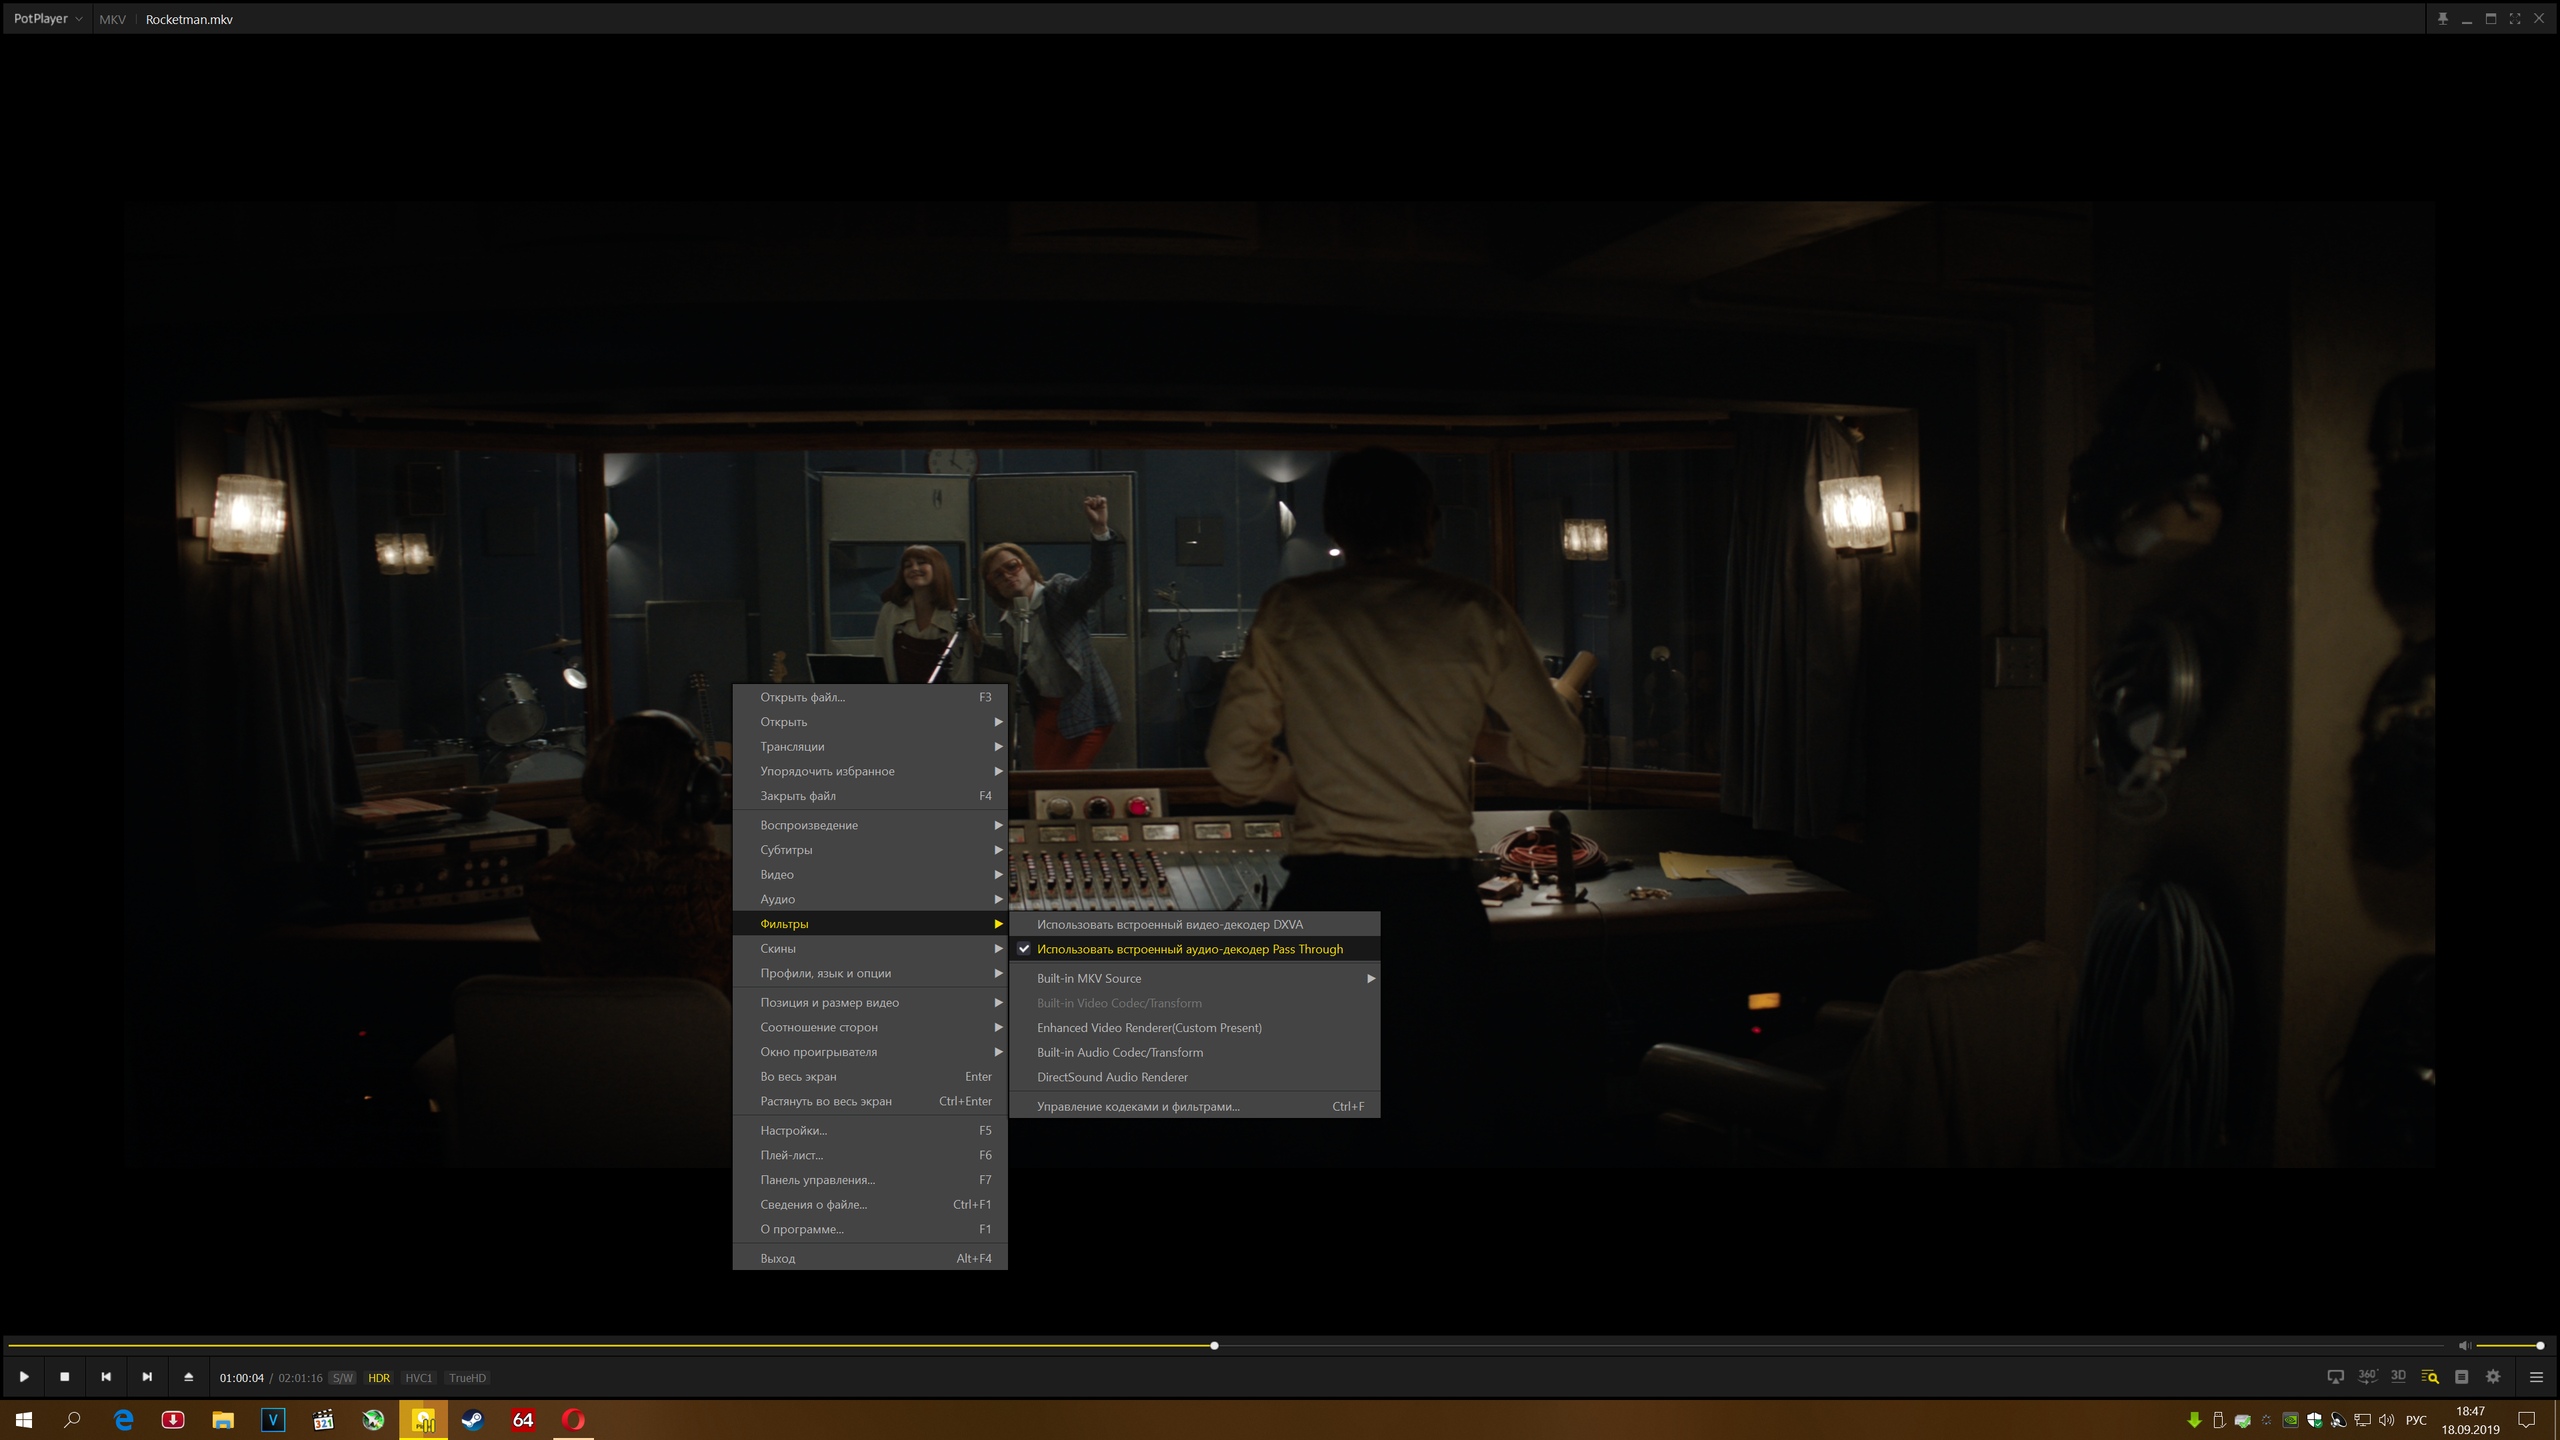
Task: Toggle the HDR indicator badge
Action: [379, 1378]
